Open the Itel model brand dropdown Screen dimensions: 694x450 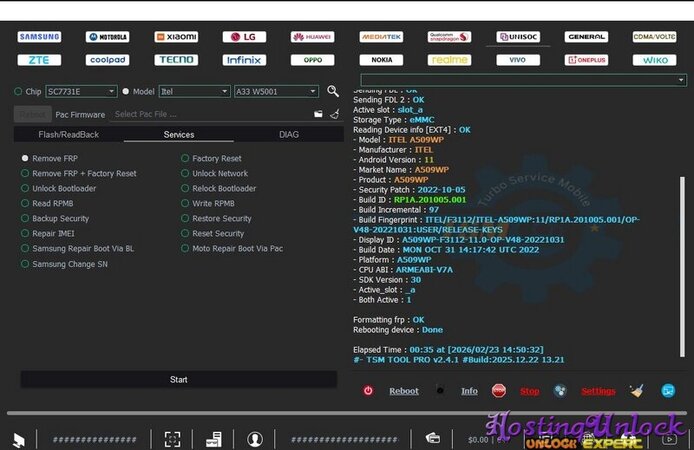click(x=194, y=91)
